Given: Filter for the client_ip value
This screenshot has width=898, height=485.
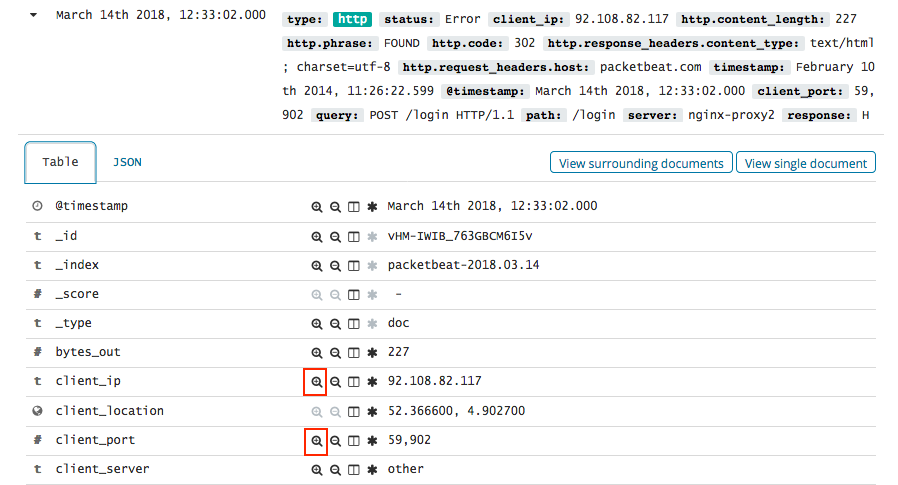Looking at the screenshot, I should 316,382.
